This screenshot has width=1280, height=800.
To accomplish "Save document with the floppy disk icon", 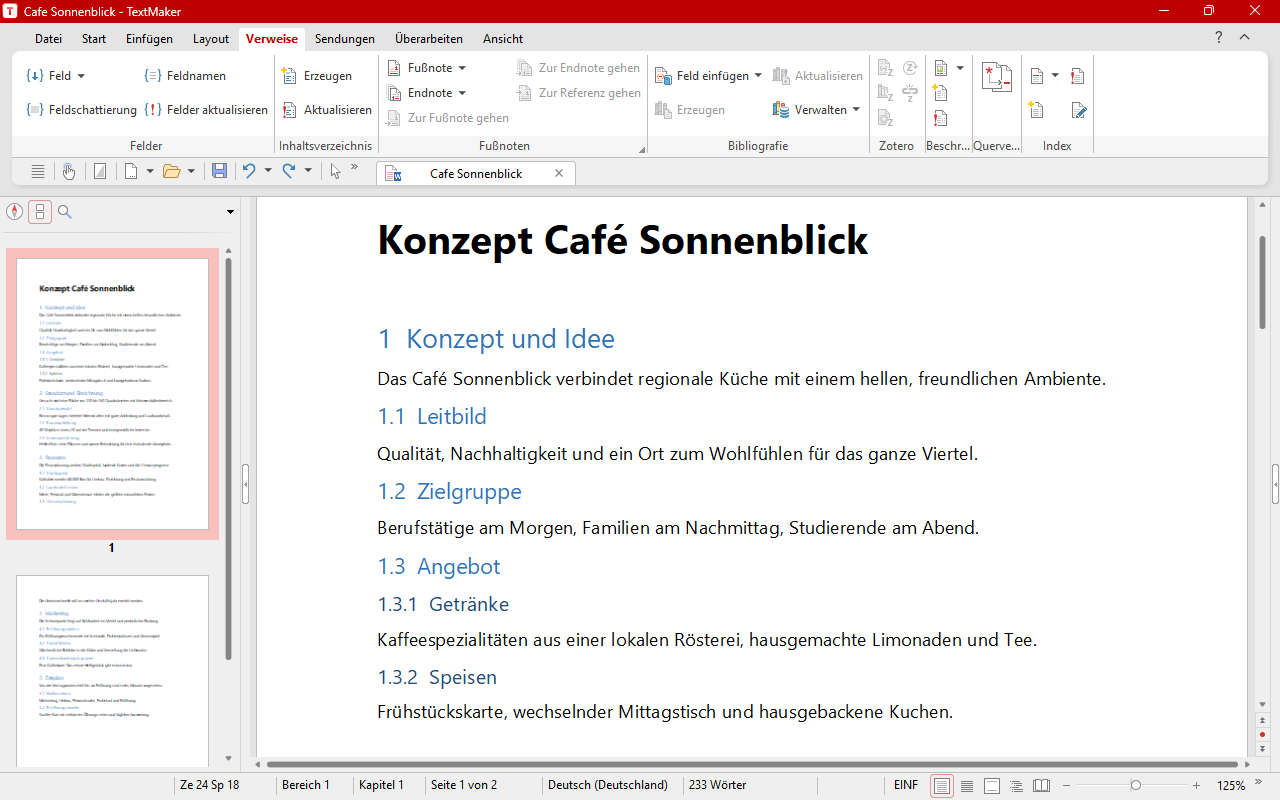I will pos(220,171).
